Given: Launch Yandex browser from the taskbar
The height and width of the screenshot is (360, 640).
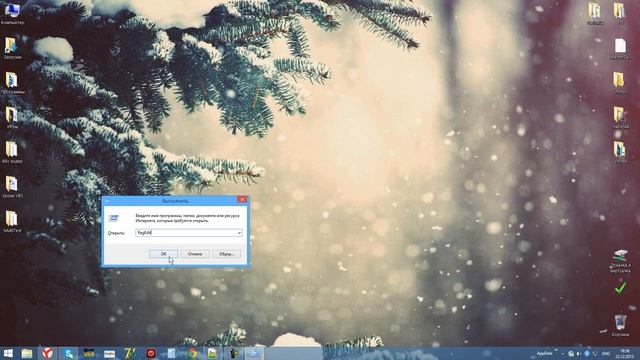Looking at the screenshot, I should click(x=48, y=353).
